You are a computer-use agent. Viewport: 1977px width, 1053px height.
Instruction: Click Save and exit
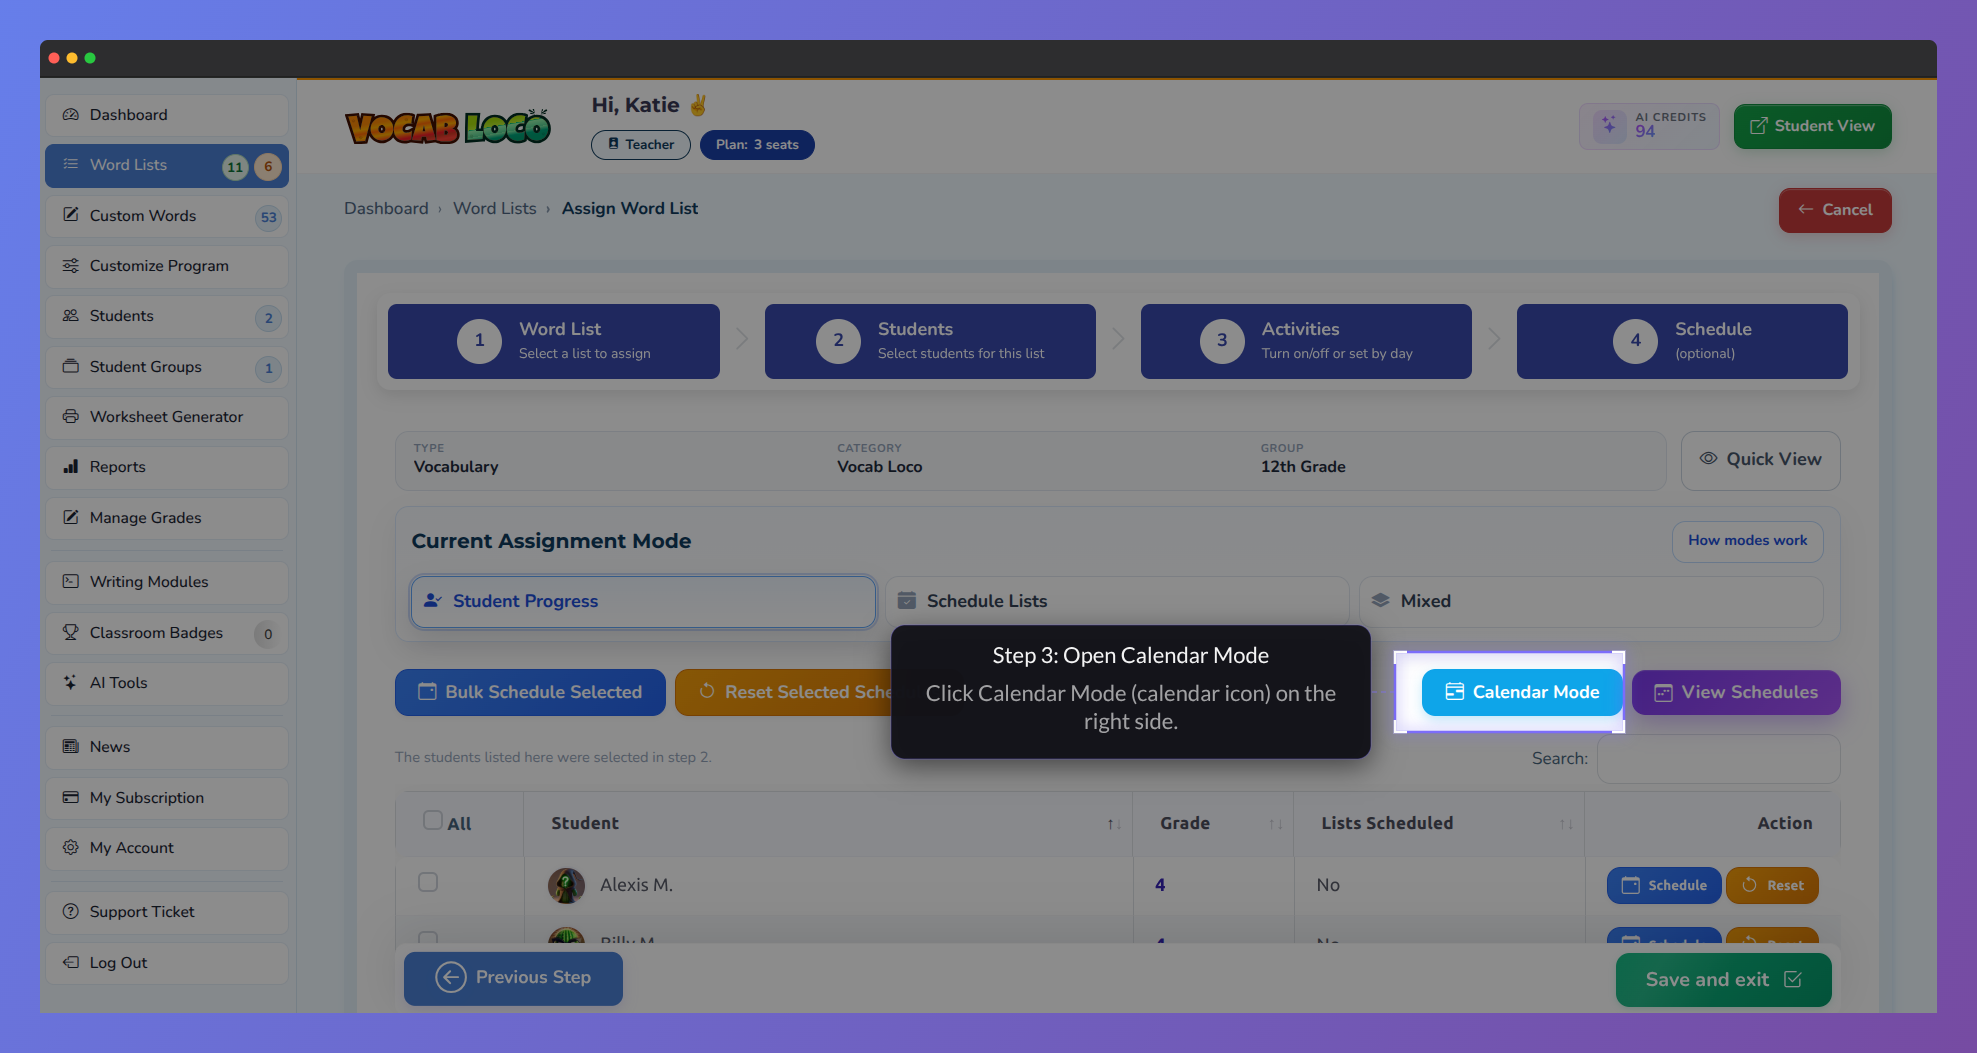(1723, 980)
